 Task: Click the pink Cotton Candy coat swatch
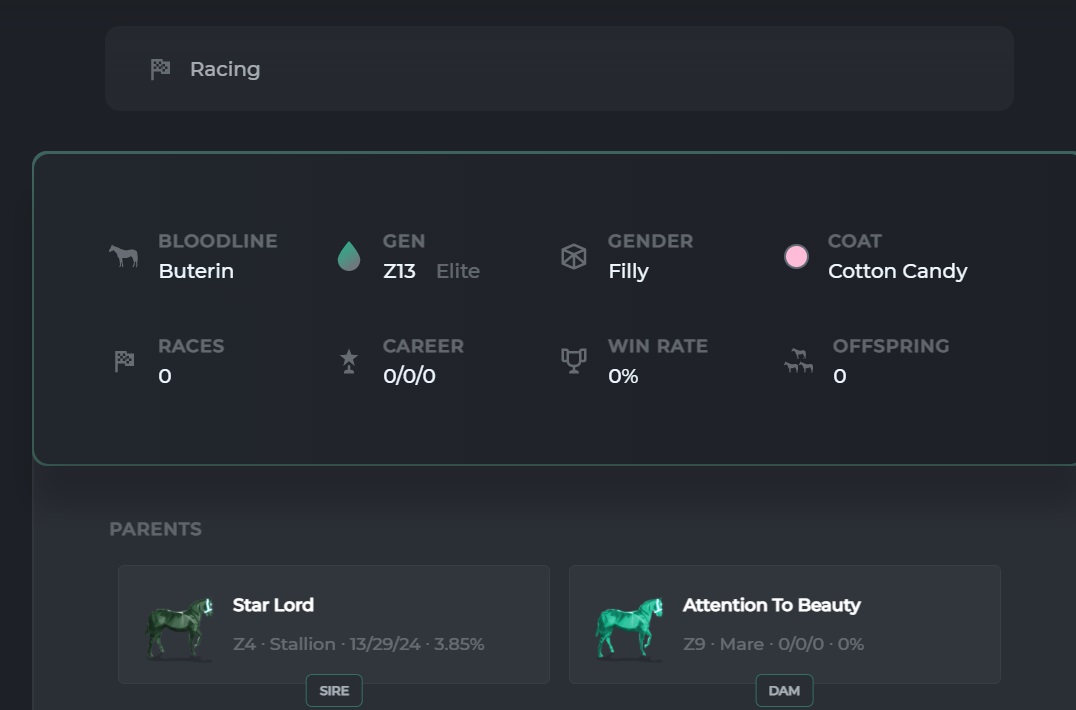point(796,257)
